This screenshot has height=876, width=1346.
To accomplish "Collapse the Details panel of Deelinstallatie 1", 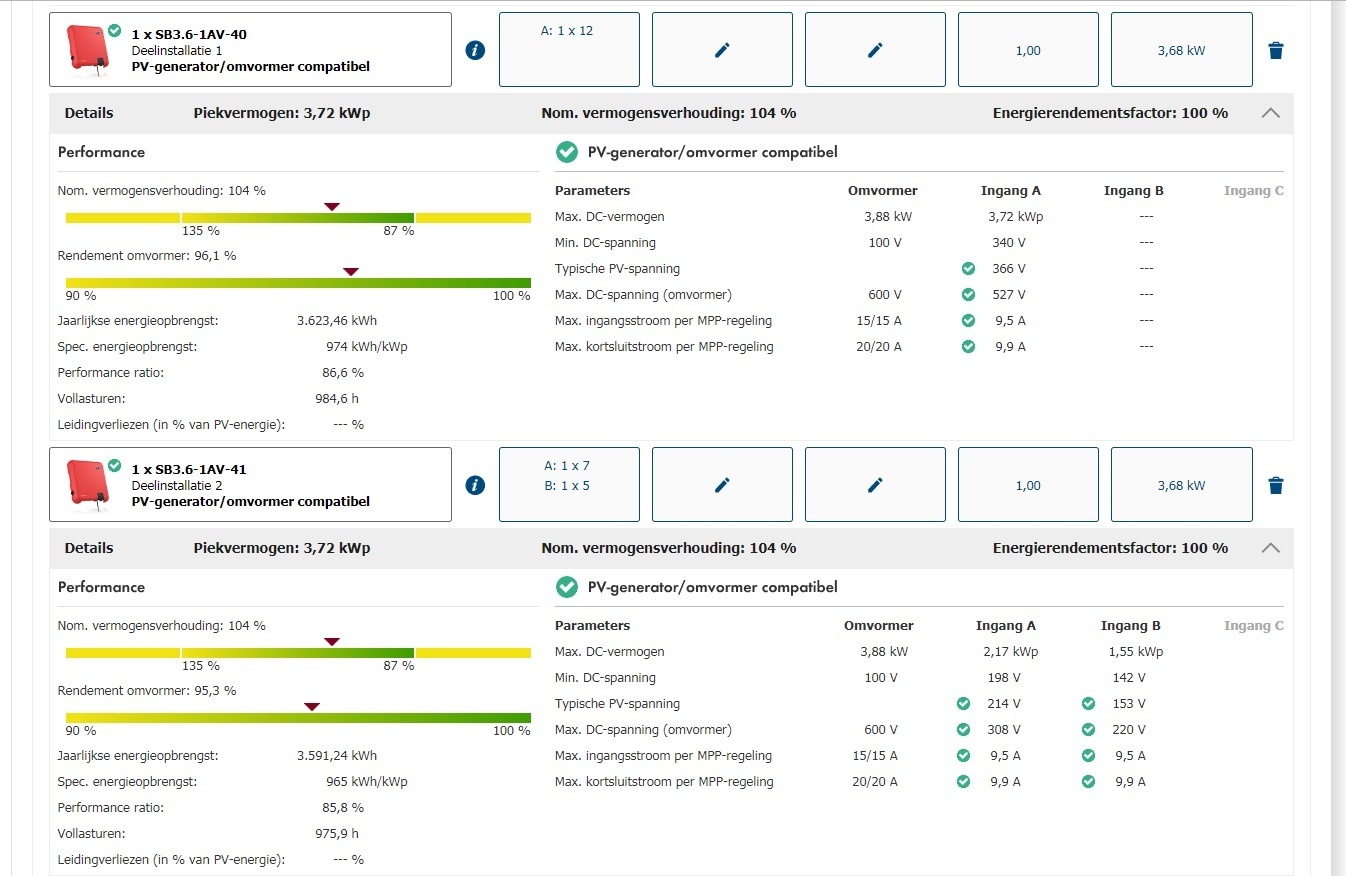I will [x=1270, y=113].
